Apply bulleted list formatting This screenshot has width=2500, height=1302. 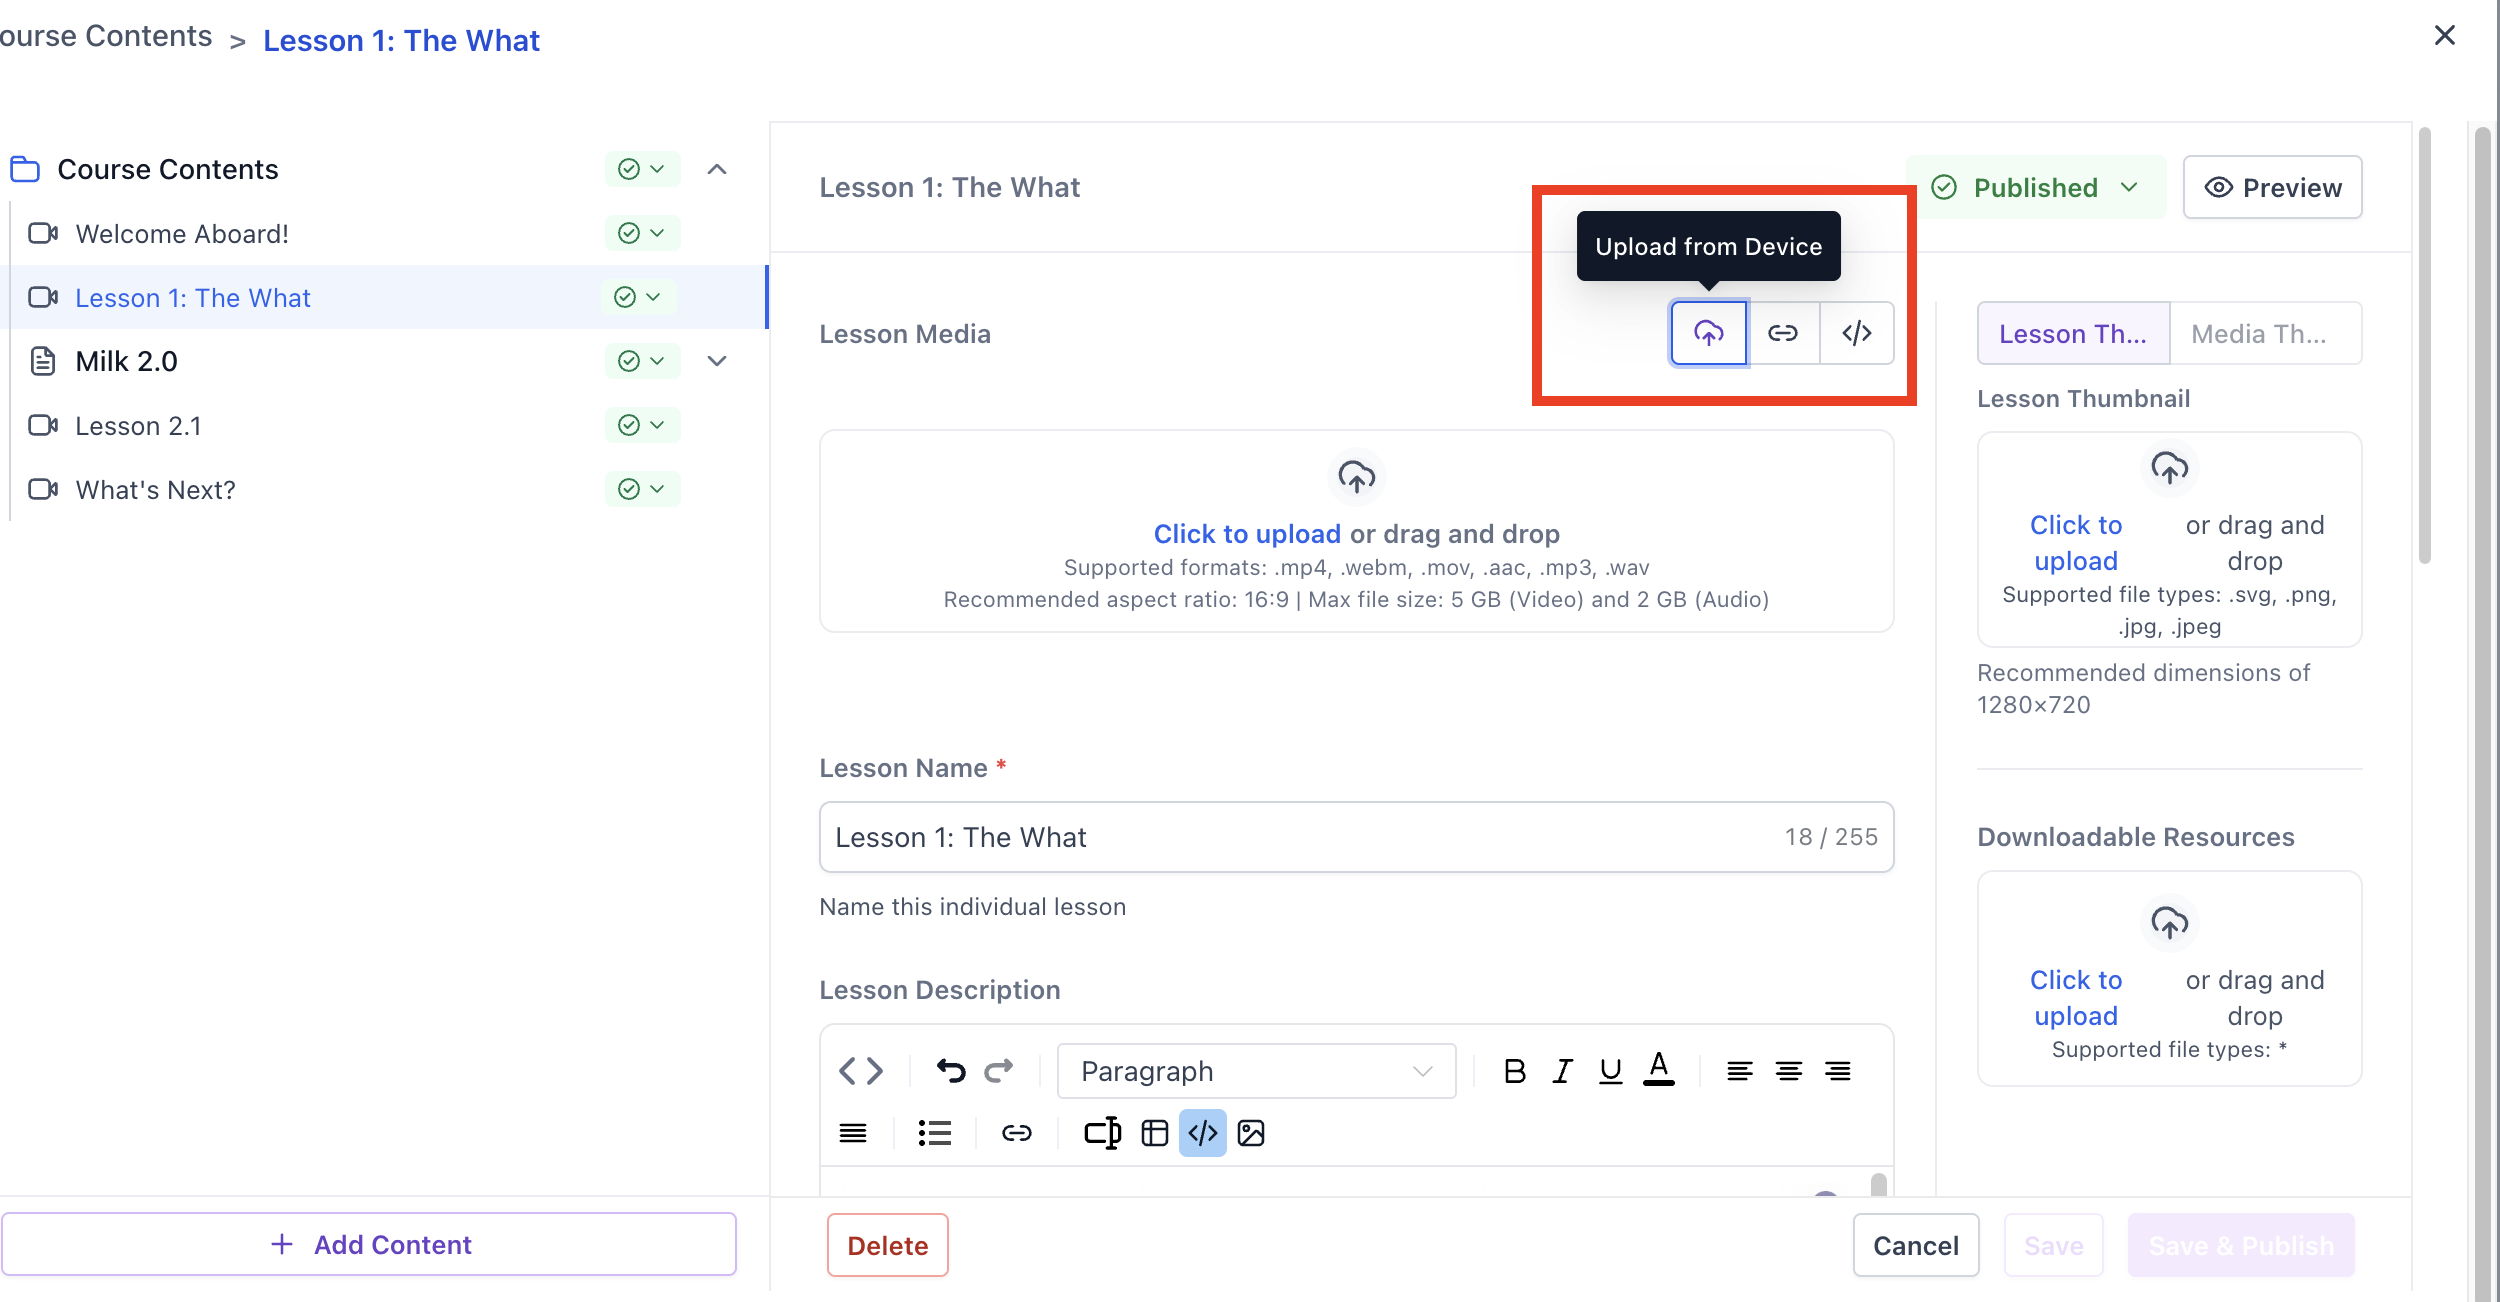pos(934,1133)
